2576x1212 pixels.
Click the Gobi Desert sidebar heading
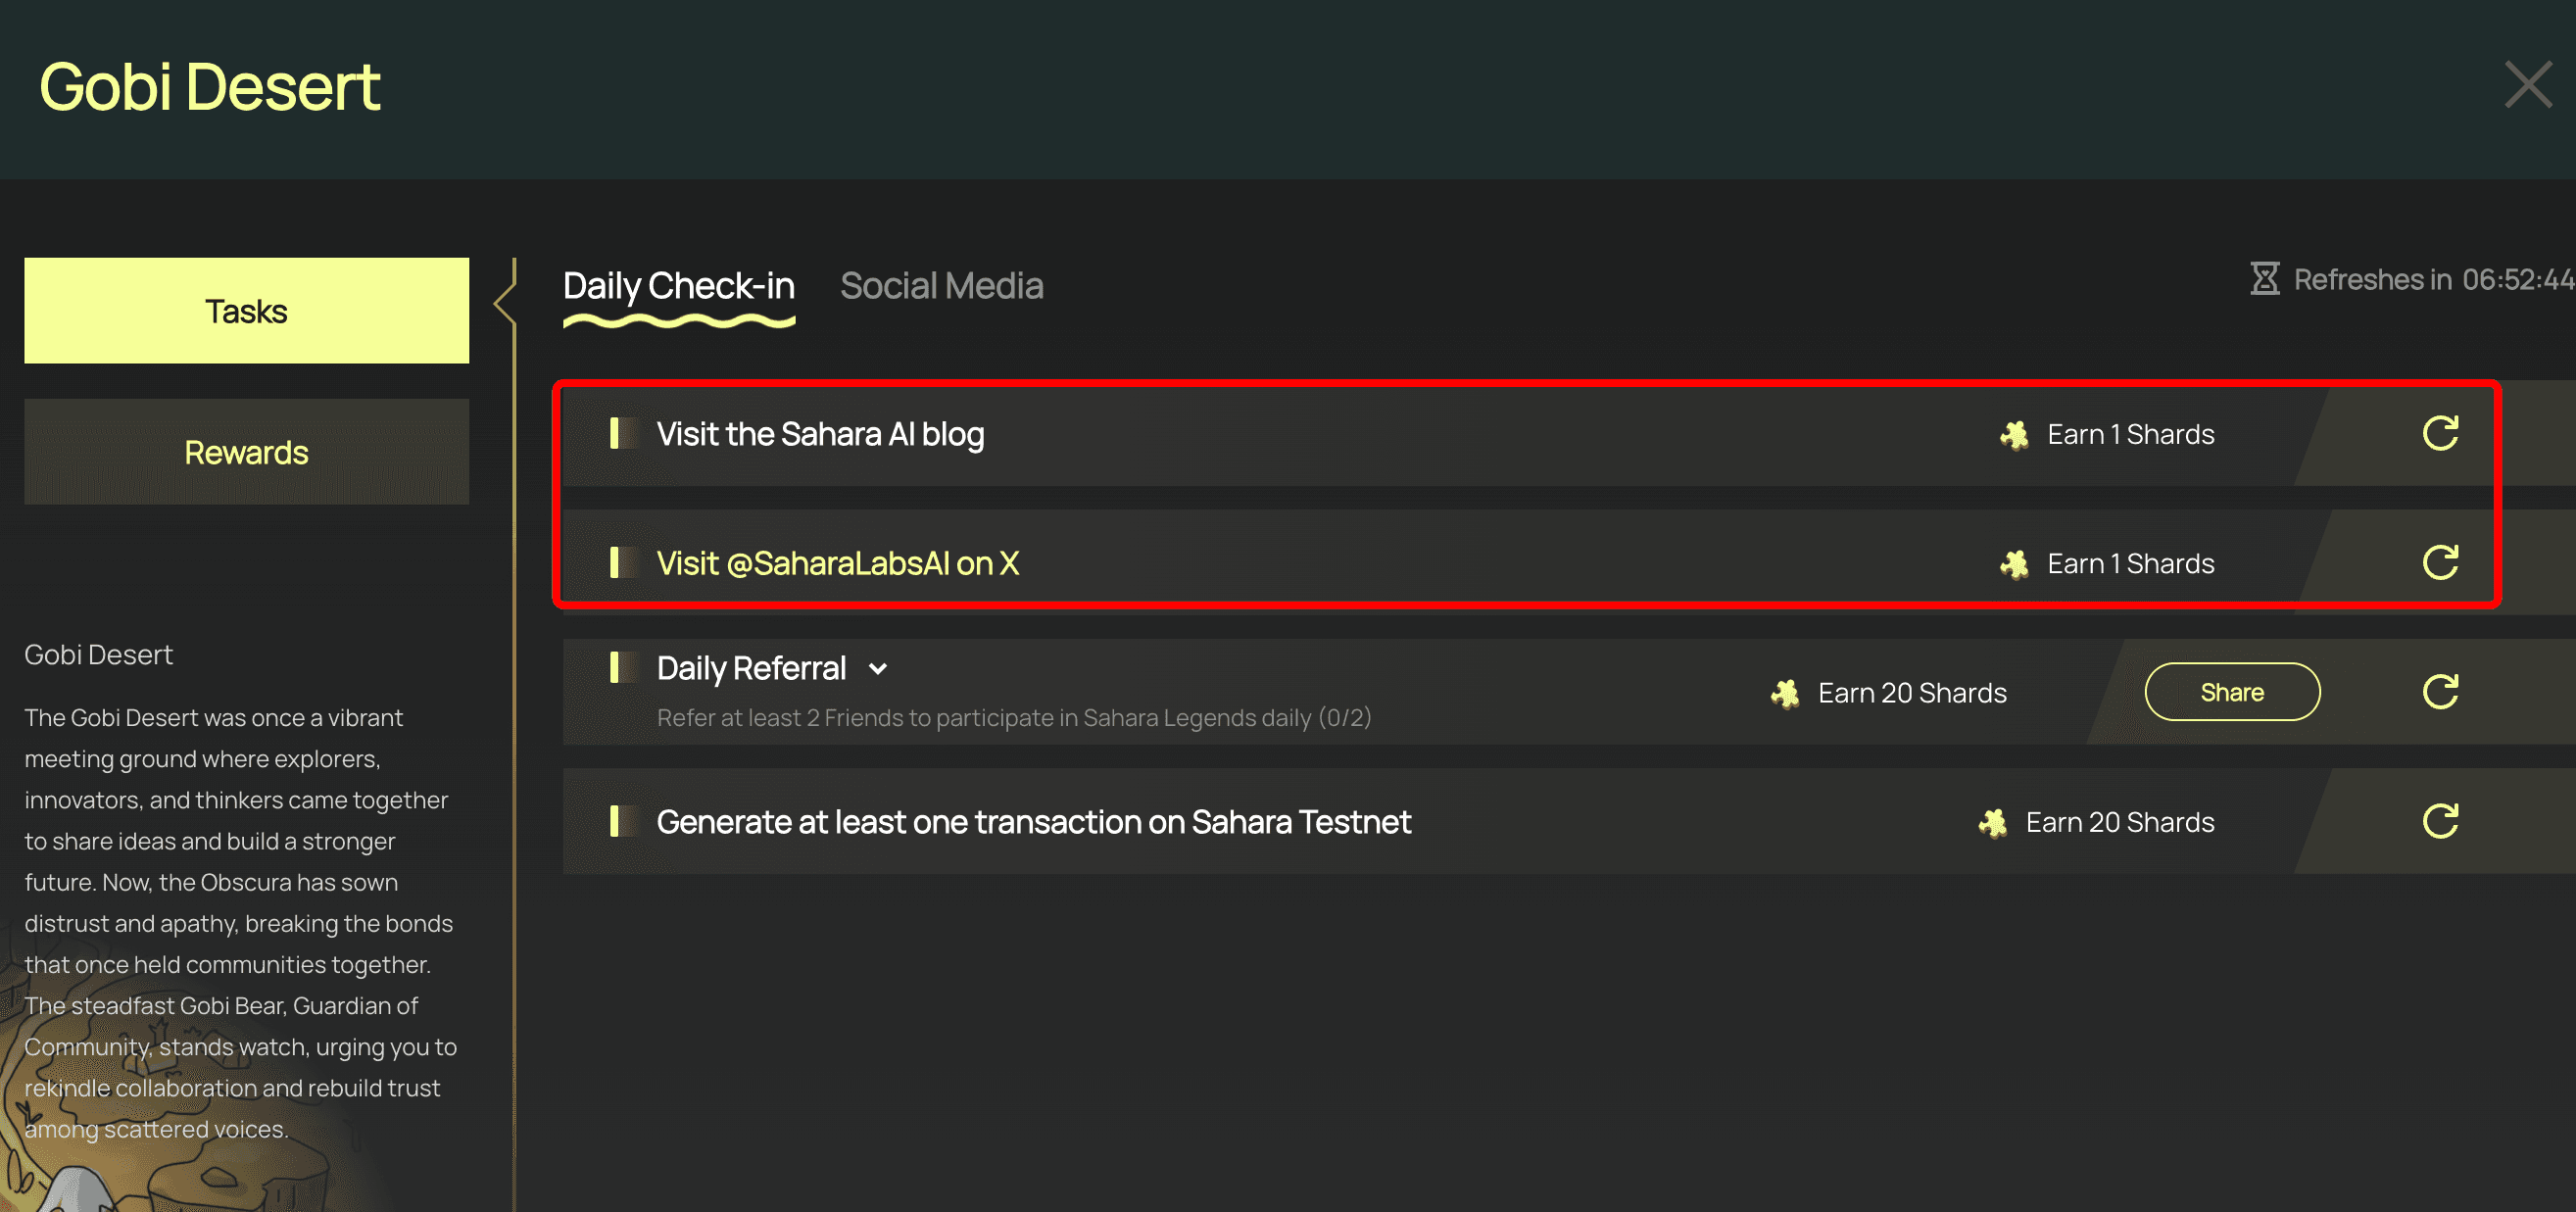tap(98, 655)
